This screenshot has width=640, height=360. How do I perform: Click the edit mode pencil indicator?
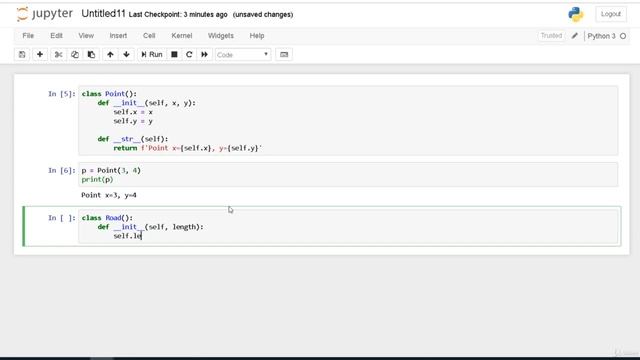click(575, 36)
